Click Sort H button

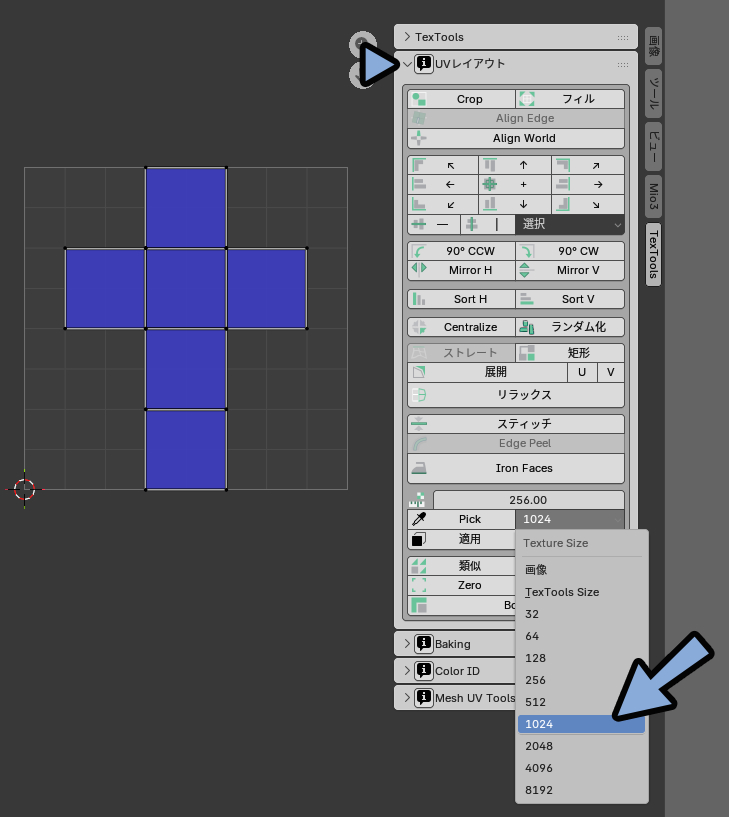pos(460,299)
